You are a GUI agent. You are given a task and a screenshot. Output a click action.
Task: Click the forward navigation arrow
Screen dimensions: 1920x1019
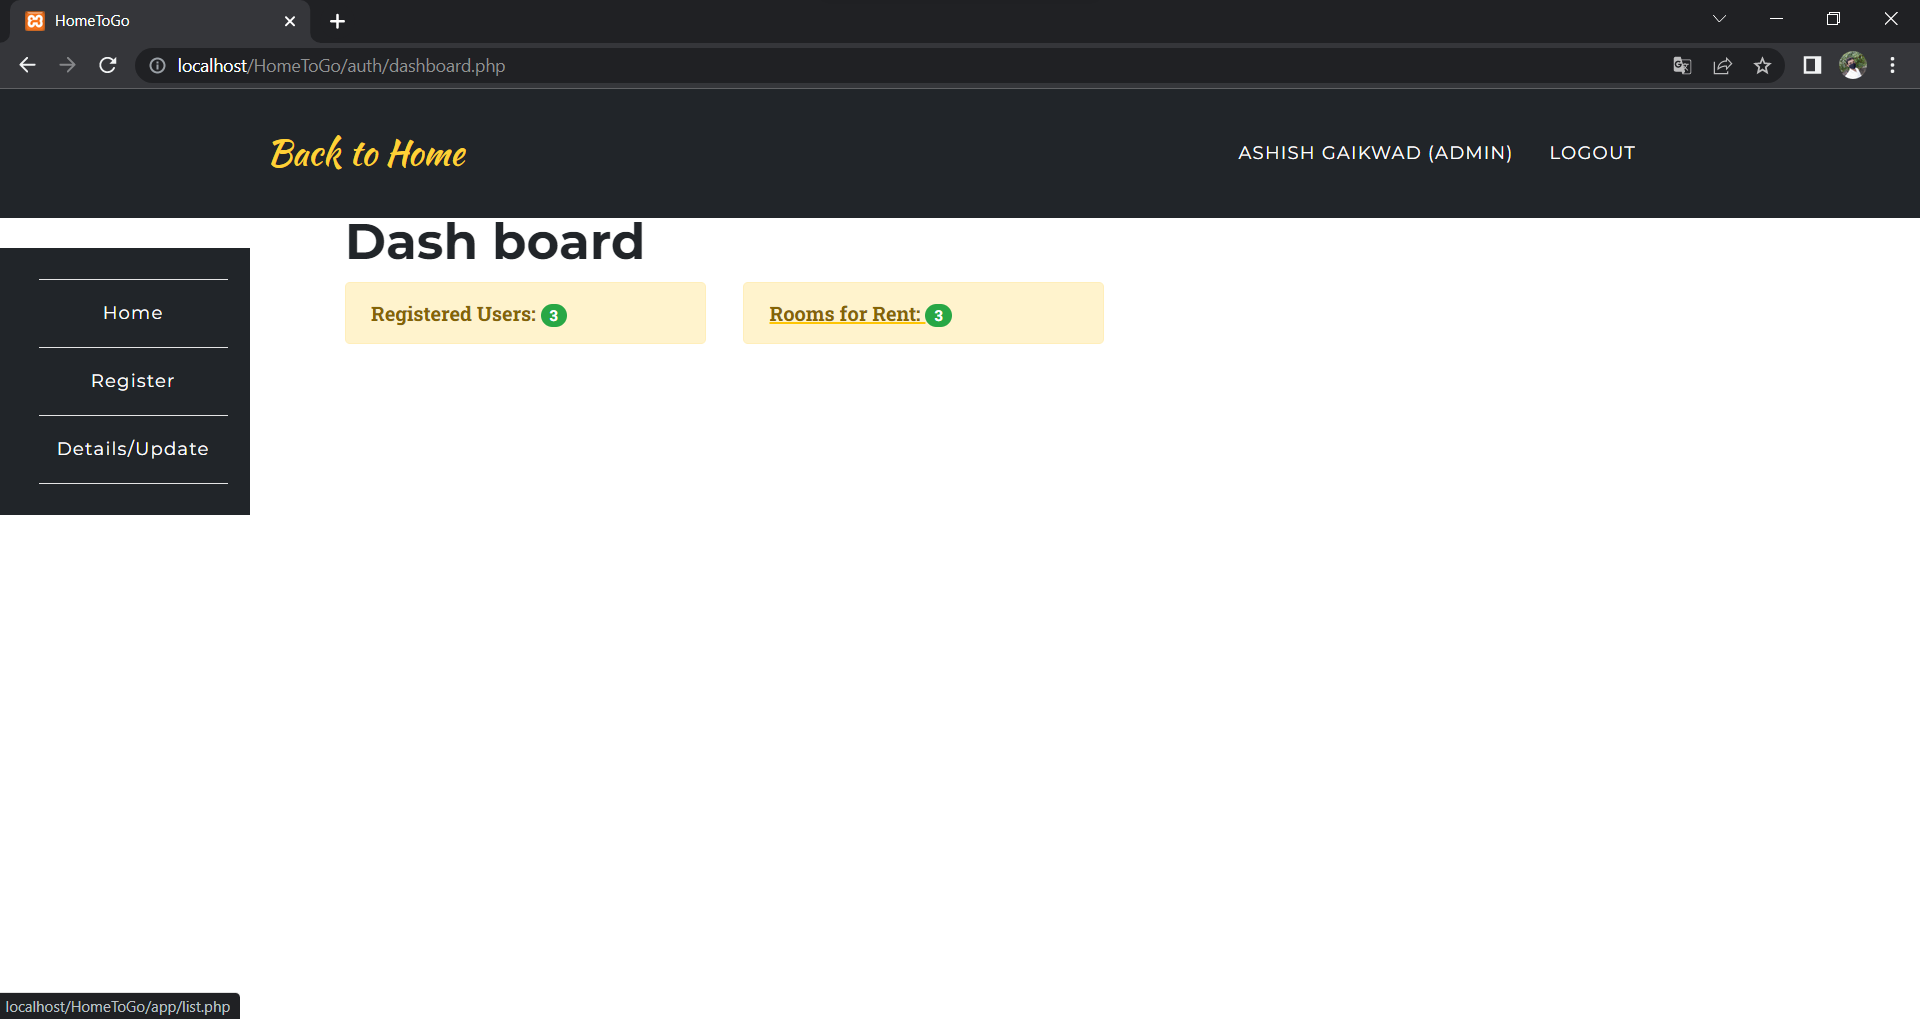tap(67, 65)
